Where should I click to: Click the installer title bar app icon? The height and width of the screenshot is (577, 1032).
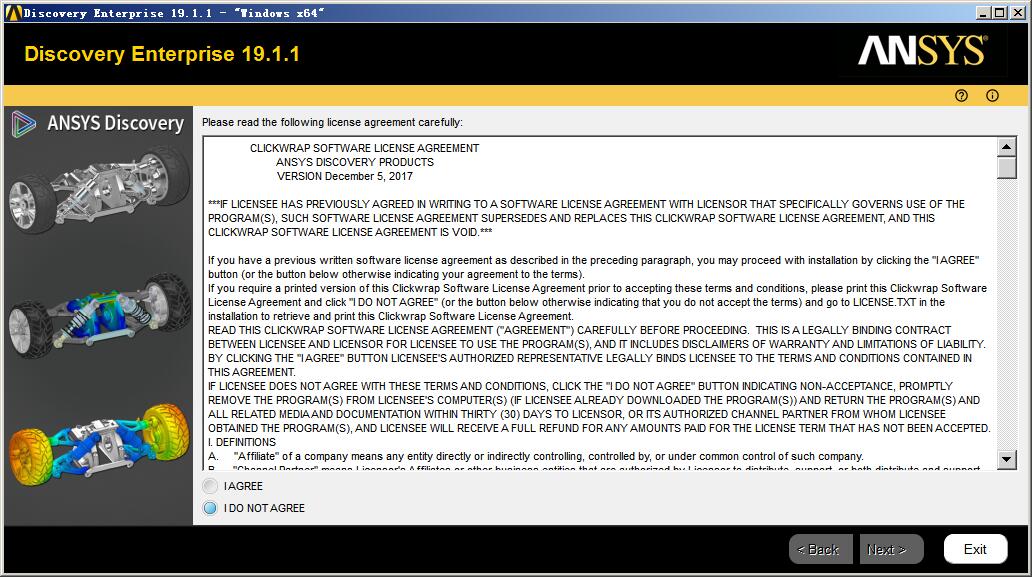[x=13, y=13]
